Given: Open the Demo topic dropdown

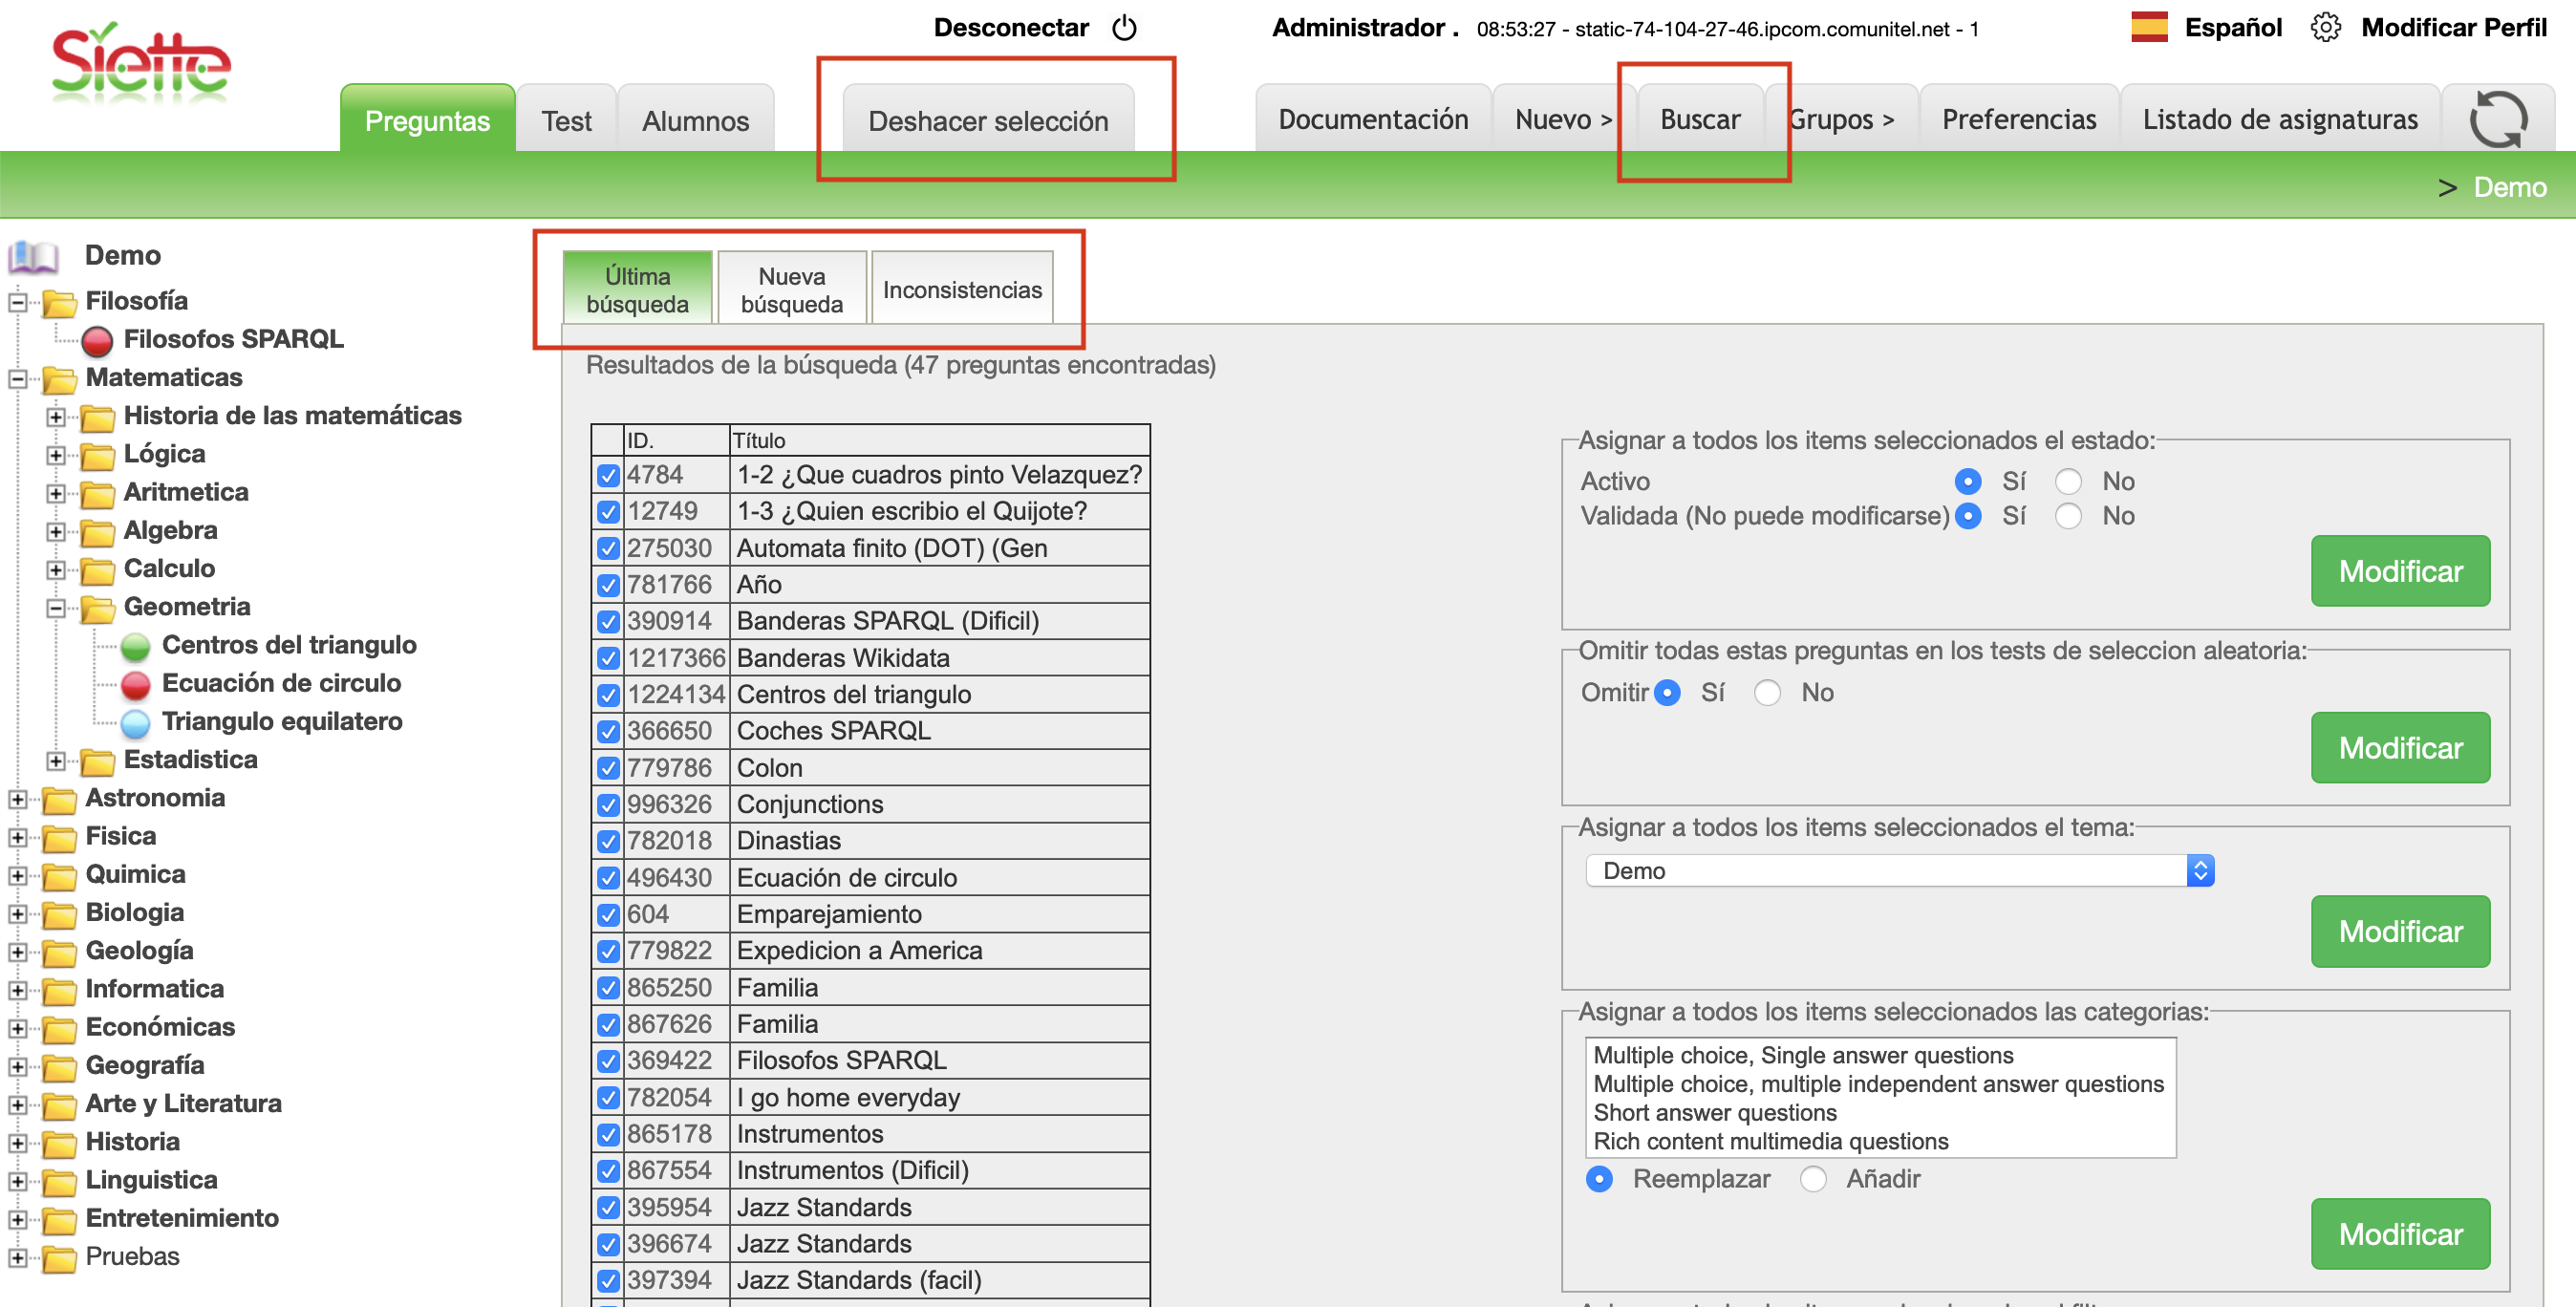Looking at the screenshot, I should (x=1899, y=871).
